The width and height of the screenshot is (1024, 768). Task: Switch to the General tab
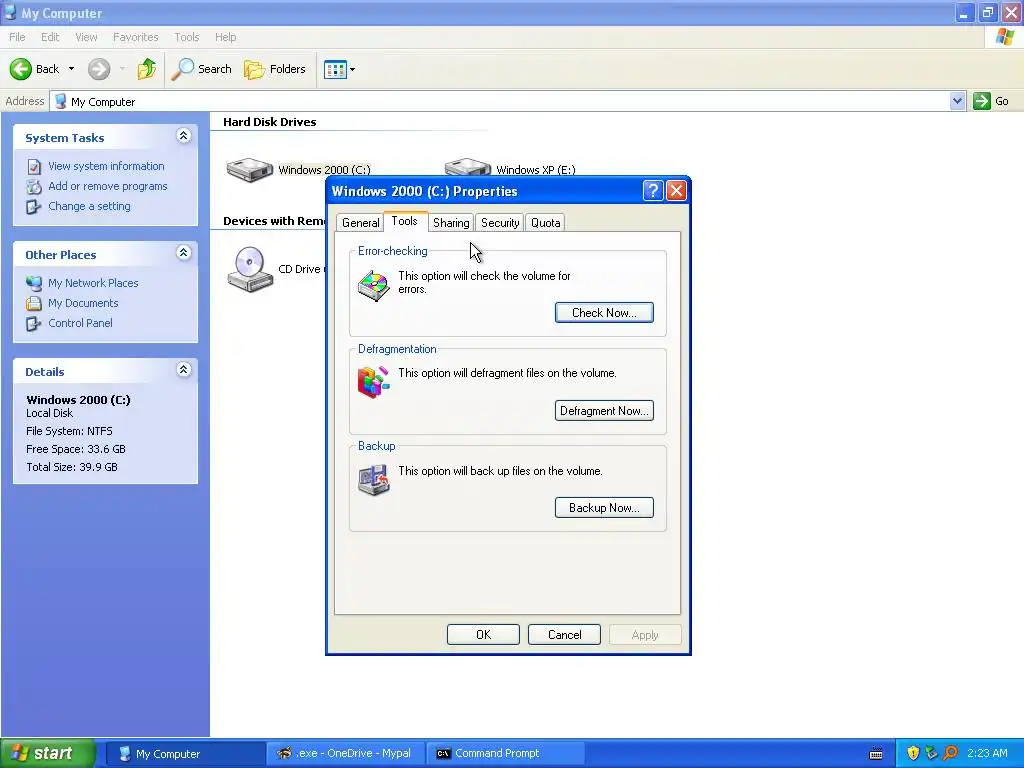(360, 223)
